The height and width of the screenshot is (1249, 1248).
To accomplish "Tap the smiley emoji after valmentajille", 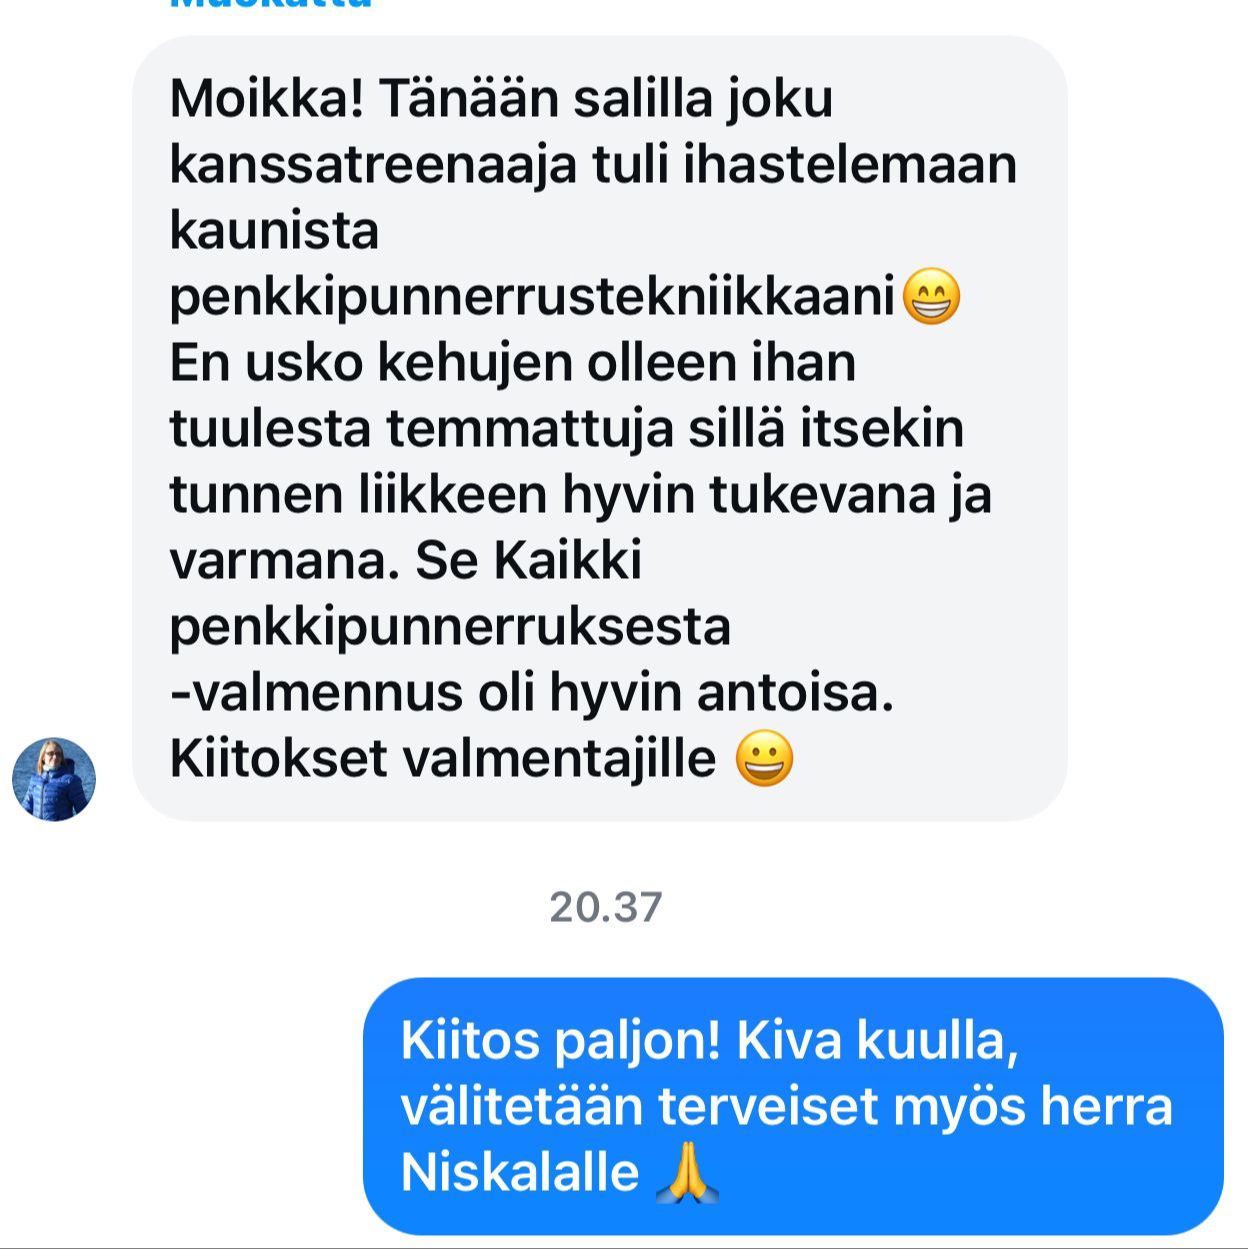I will [x=764, y=759].
